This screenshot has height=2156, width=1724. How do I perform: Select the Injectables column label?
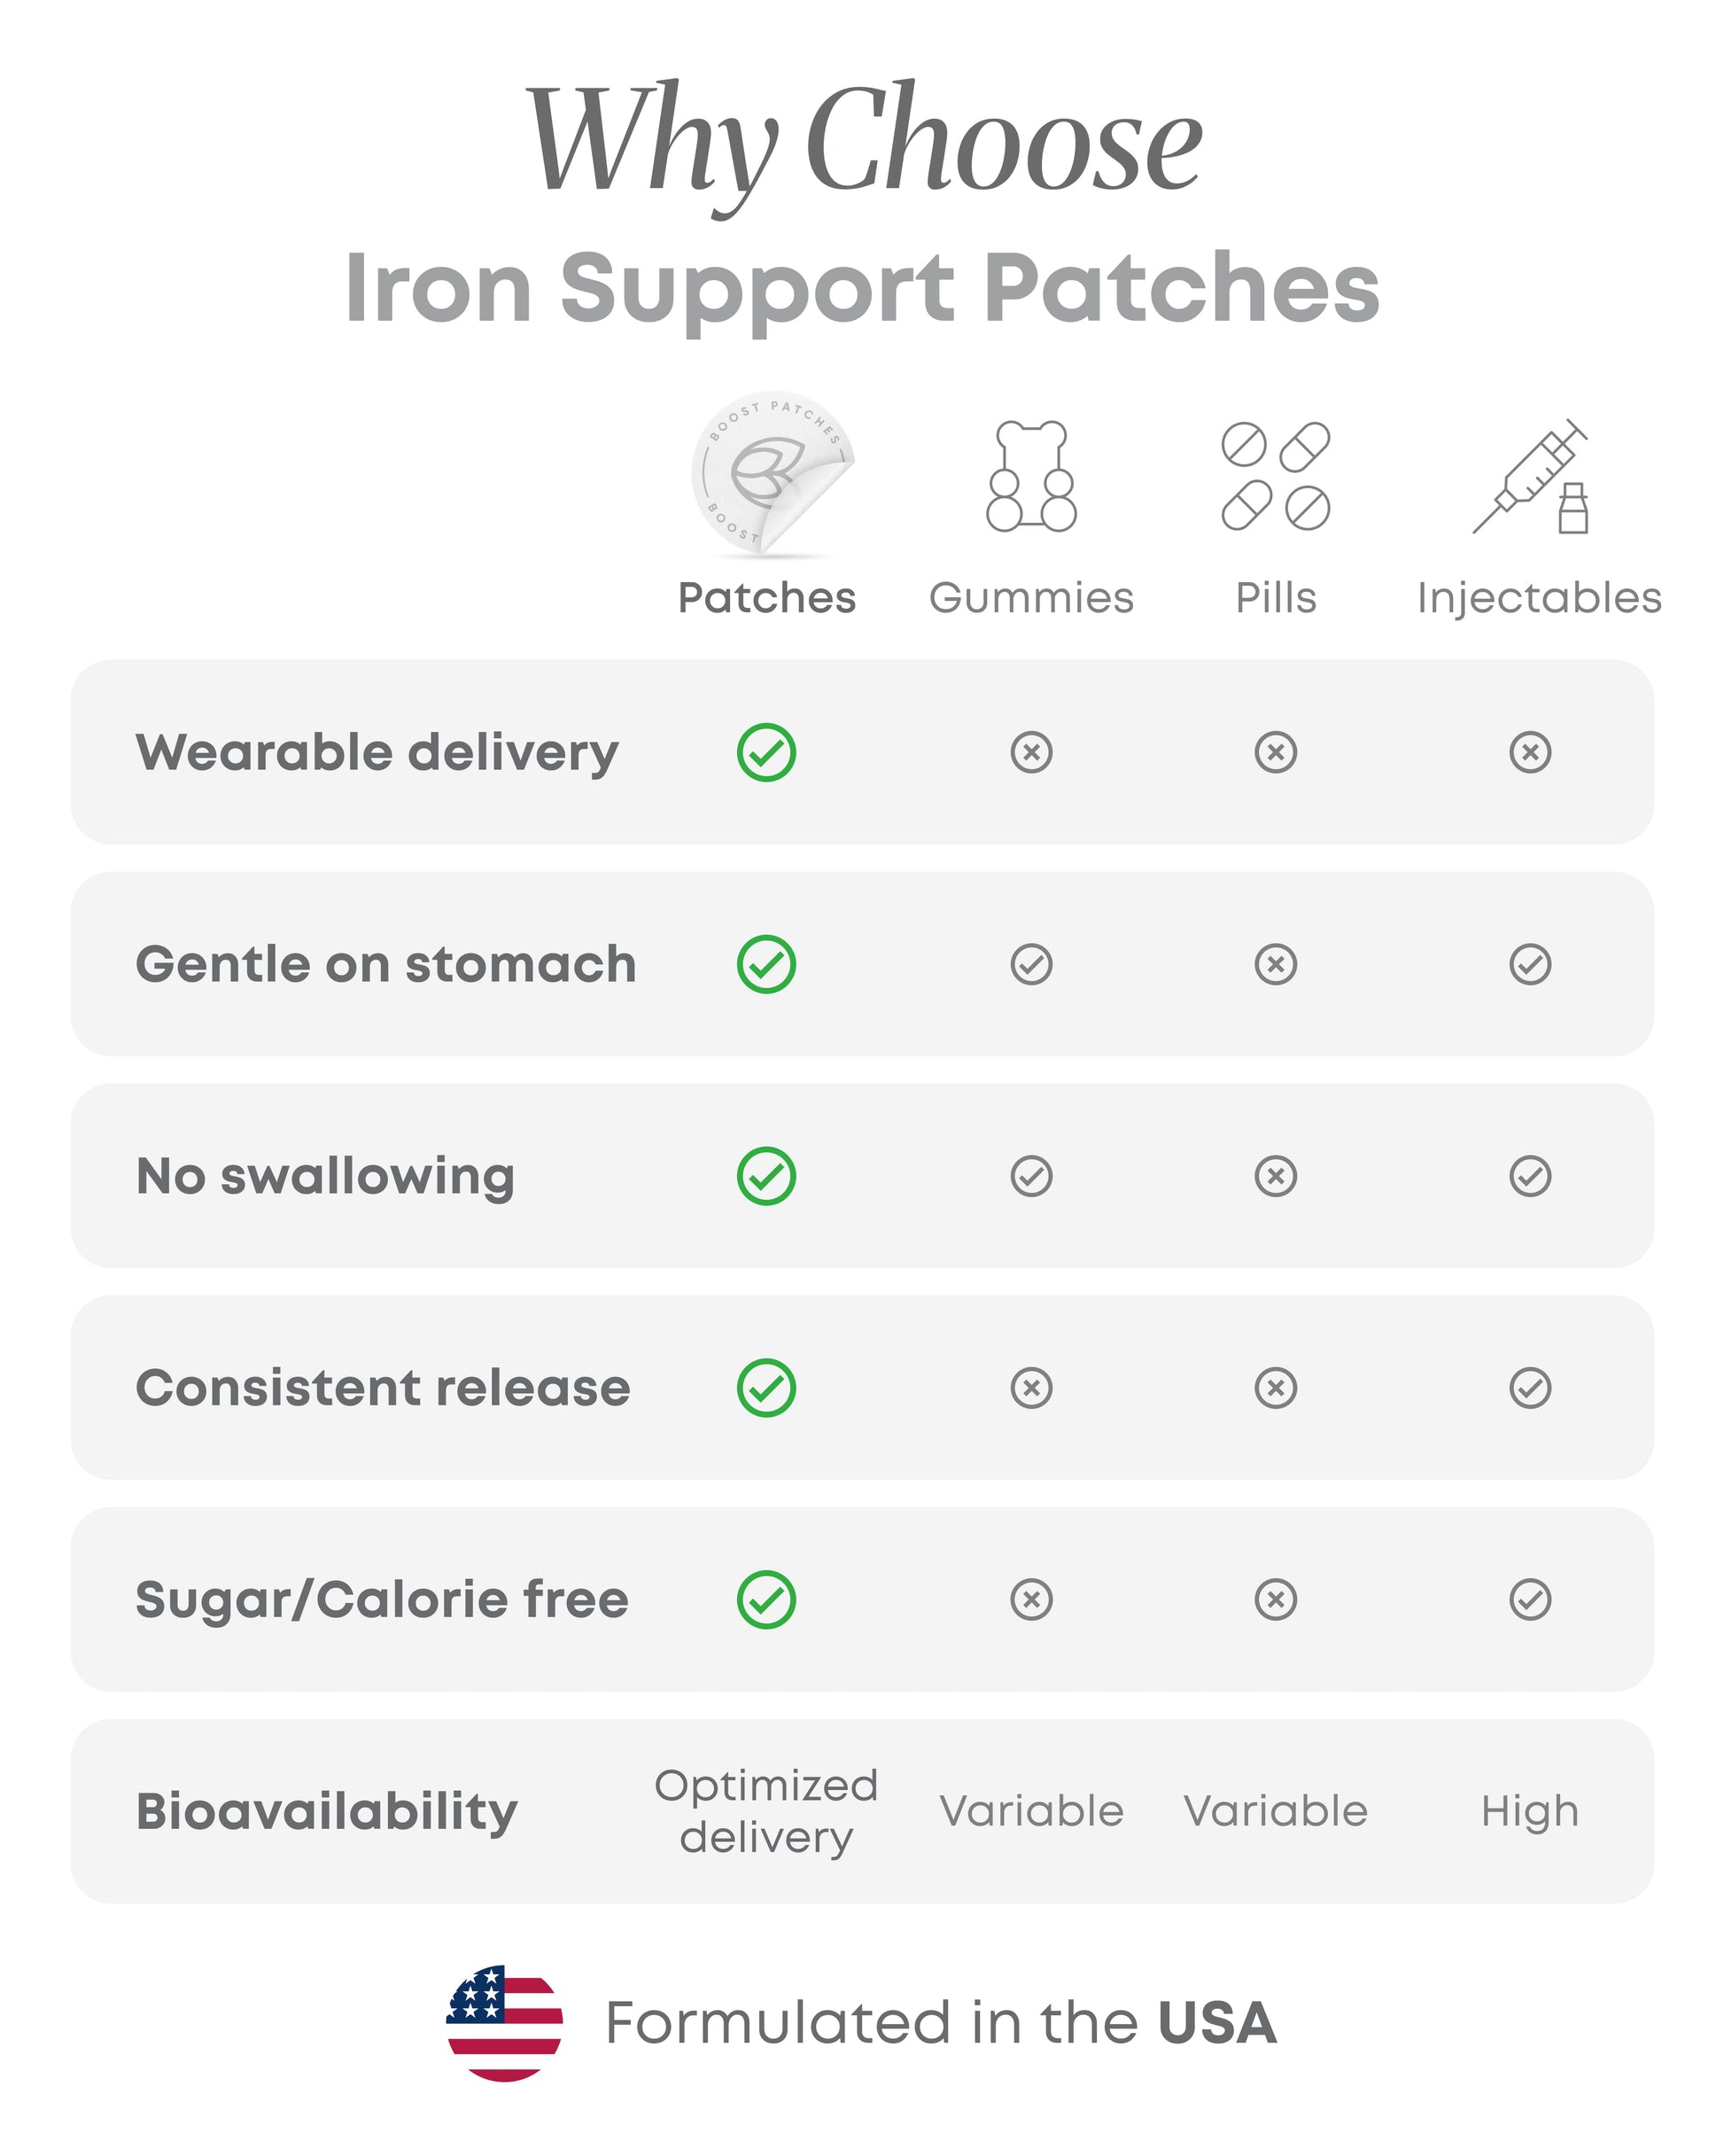(1539, 598)
